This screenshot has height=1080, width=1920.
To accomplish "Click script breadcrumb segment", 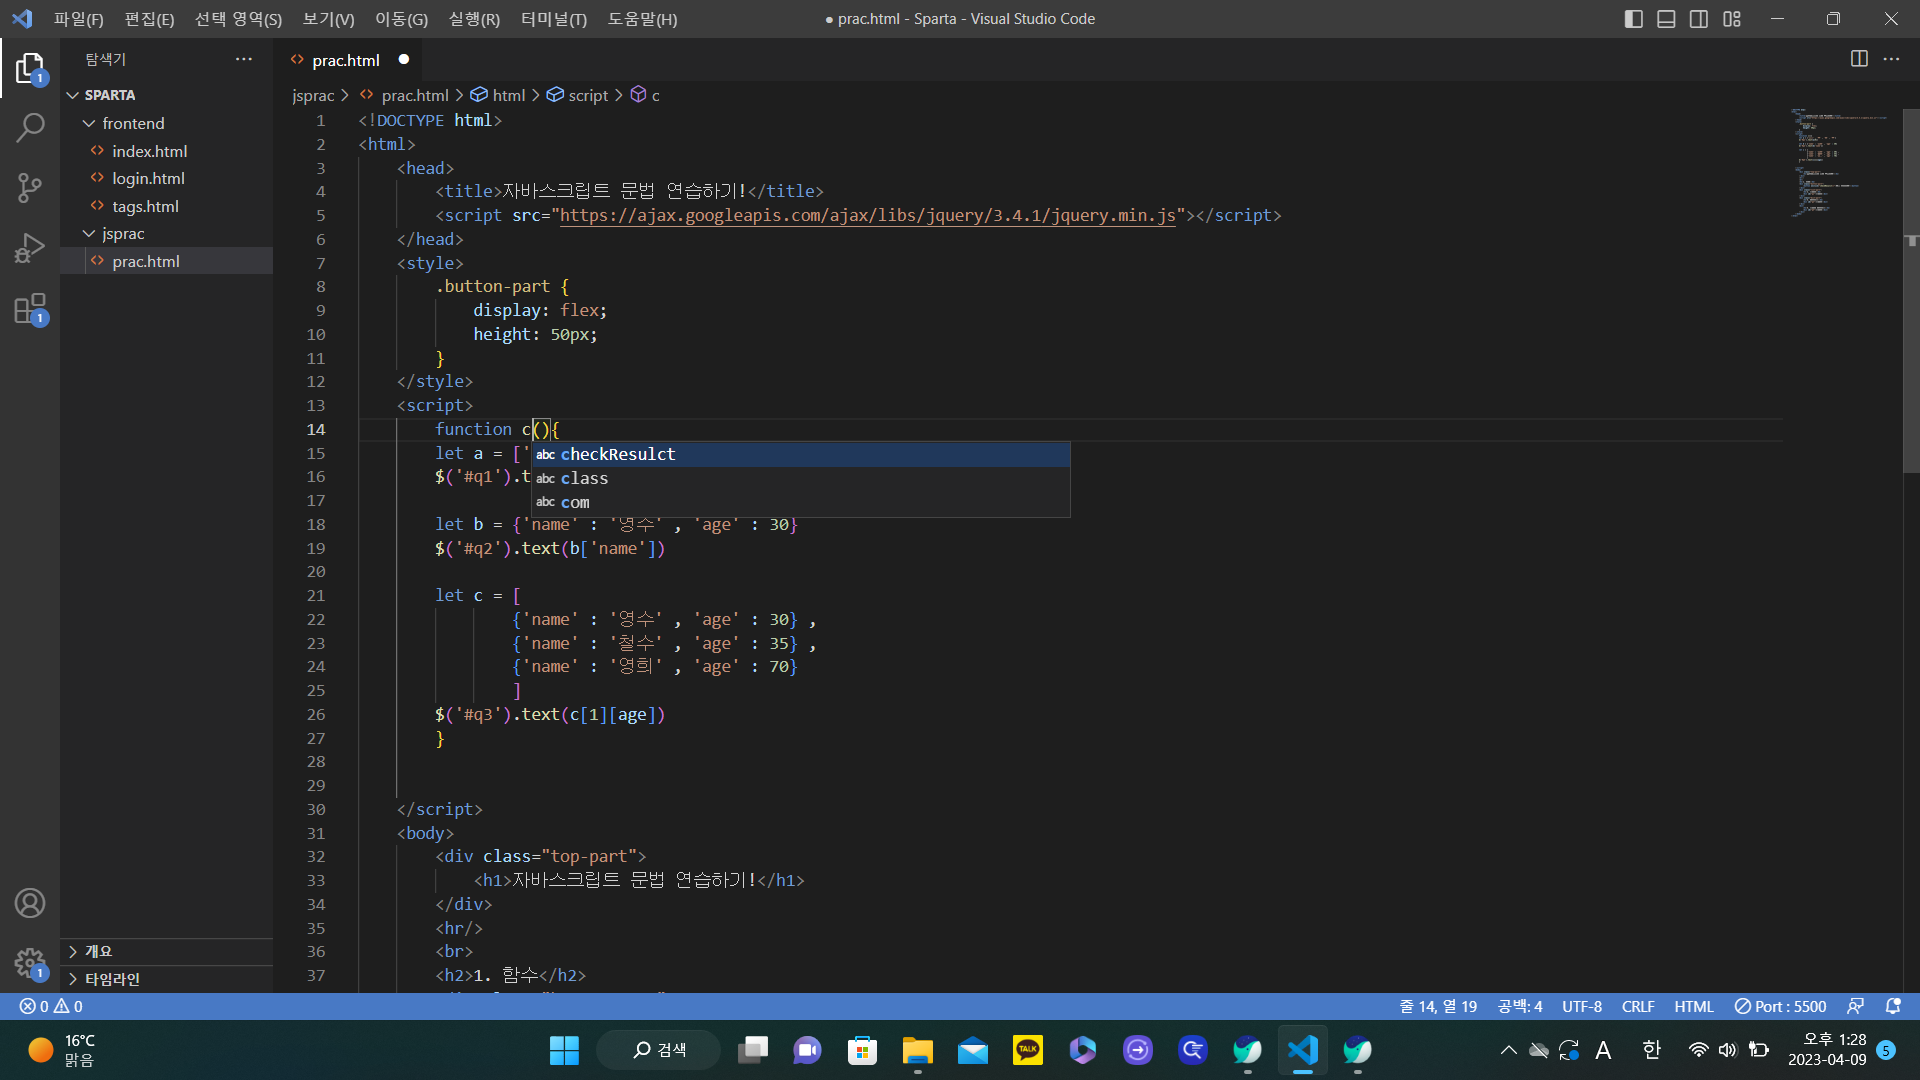I will [x=577, y=95].
